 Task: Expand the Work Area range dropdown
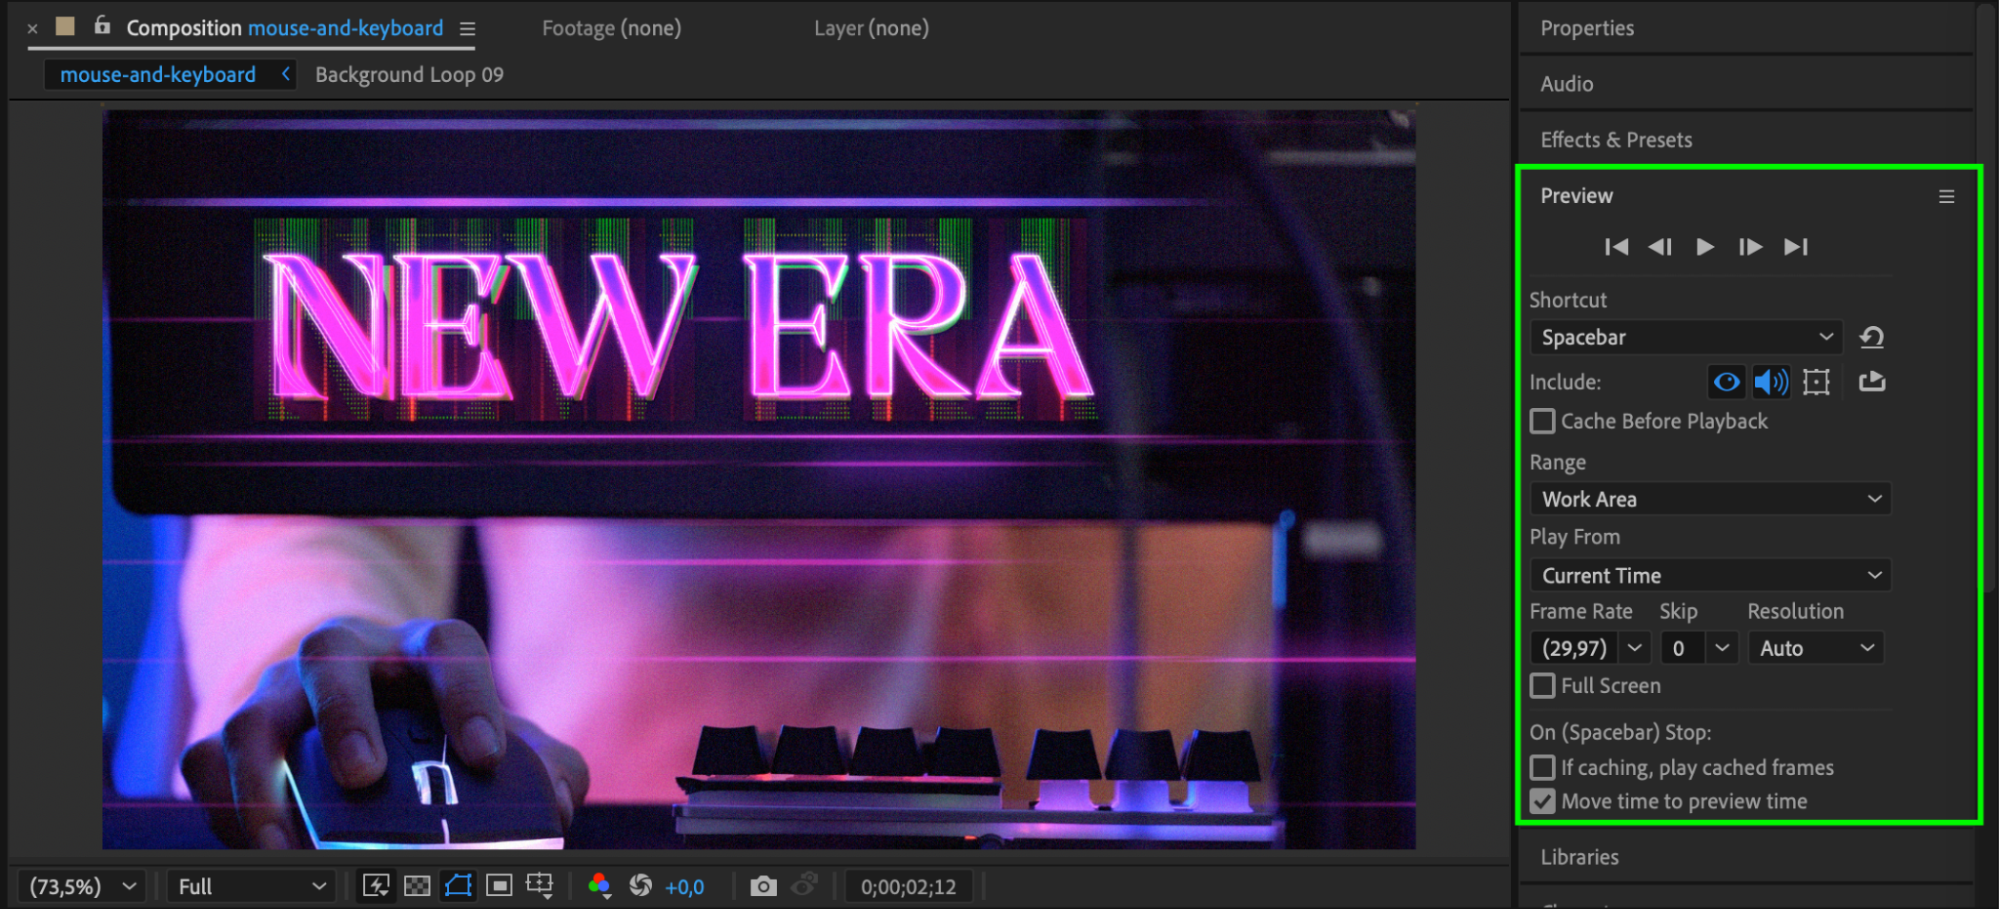1710,499
